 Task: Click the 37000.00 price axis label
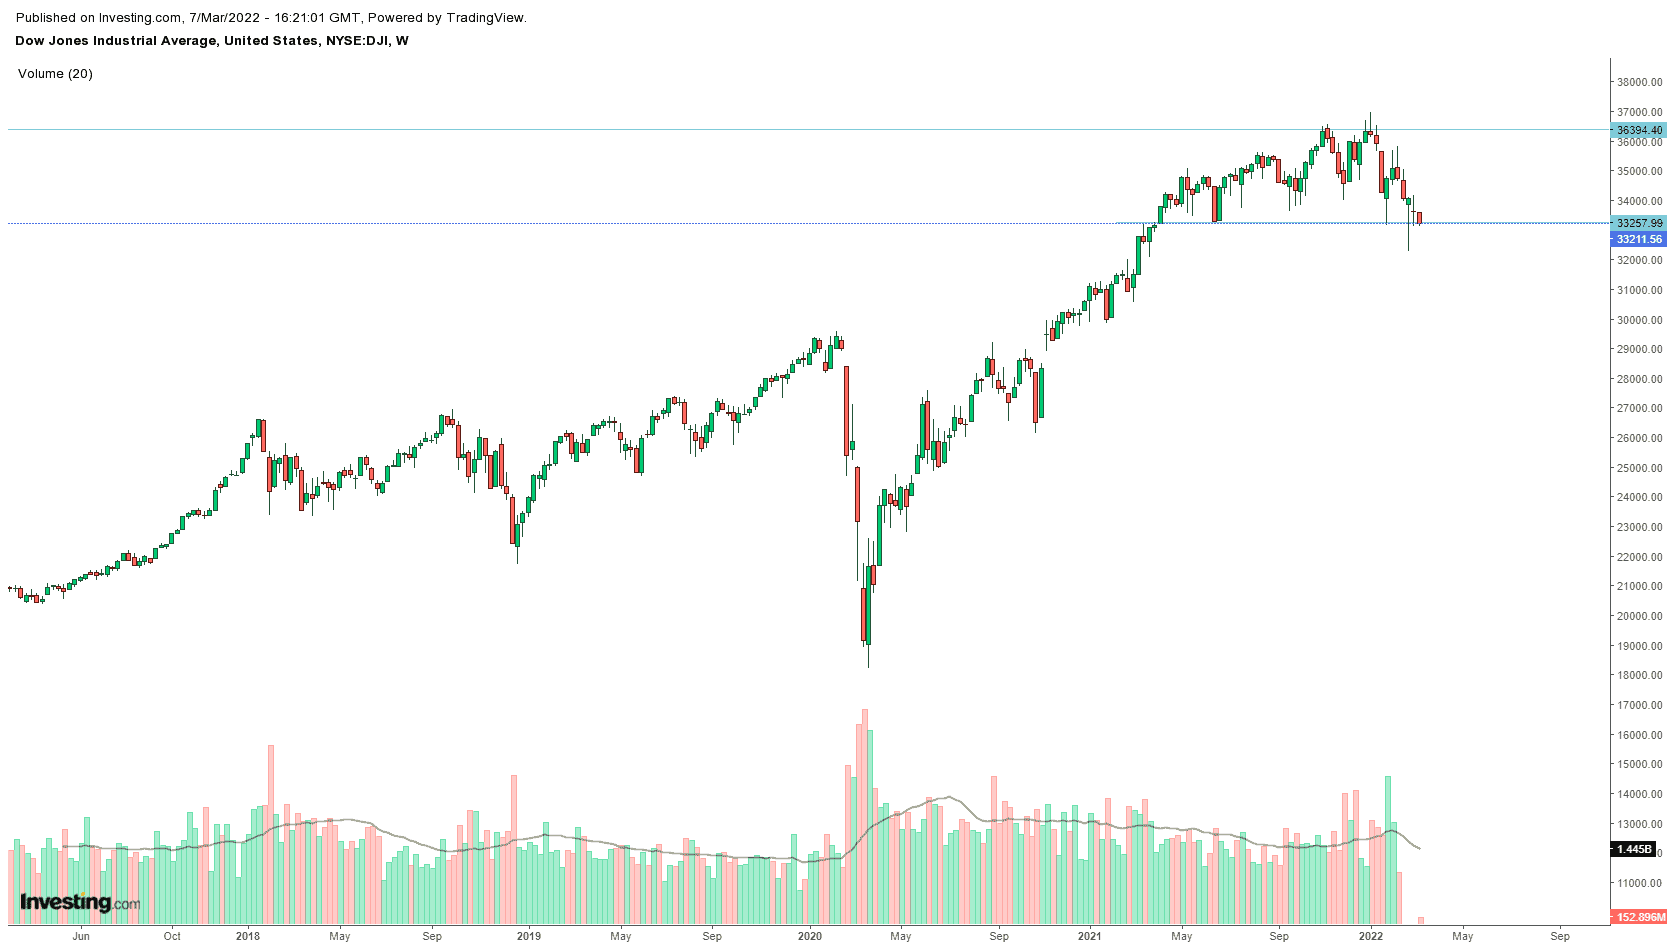(x=1640, y=112)
